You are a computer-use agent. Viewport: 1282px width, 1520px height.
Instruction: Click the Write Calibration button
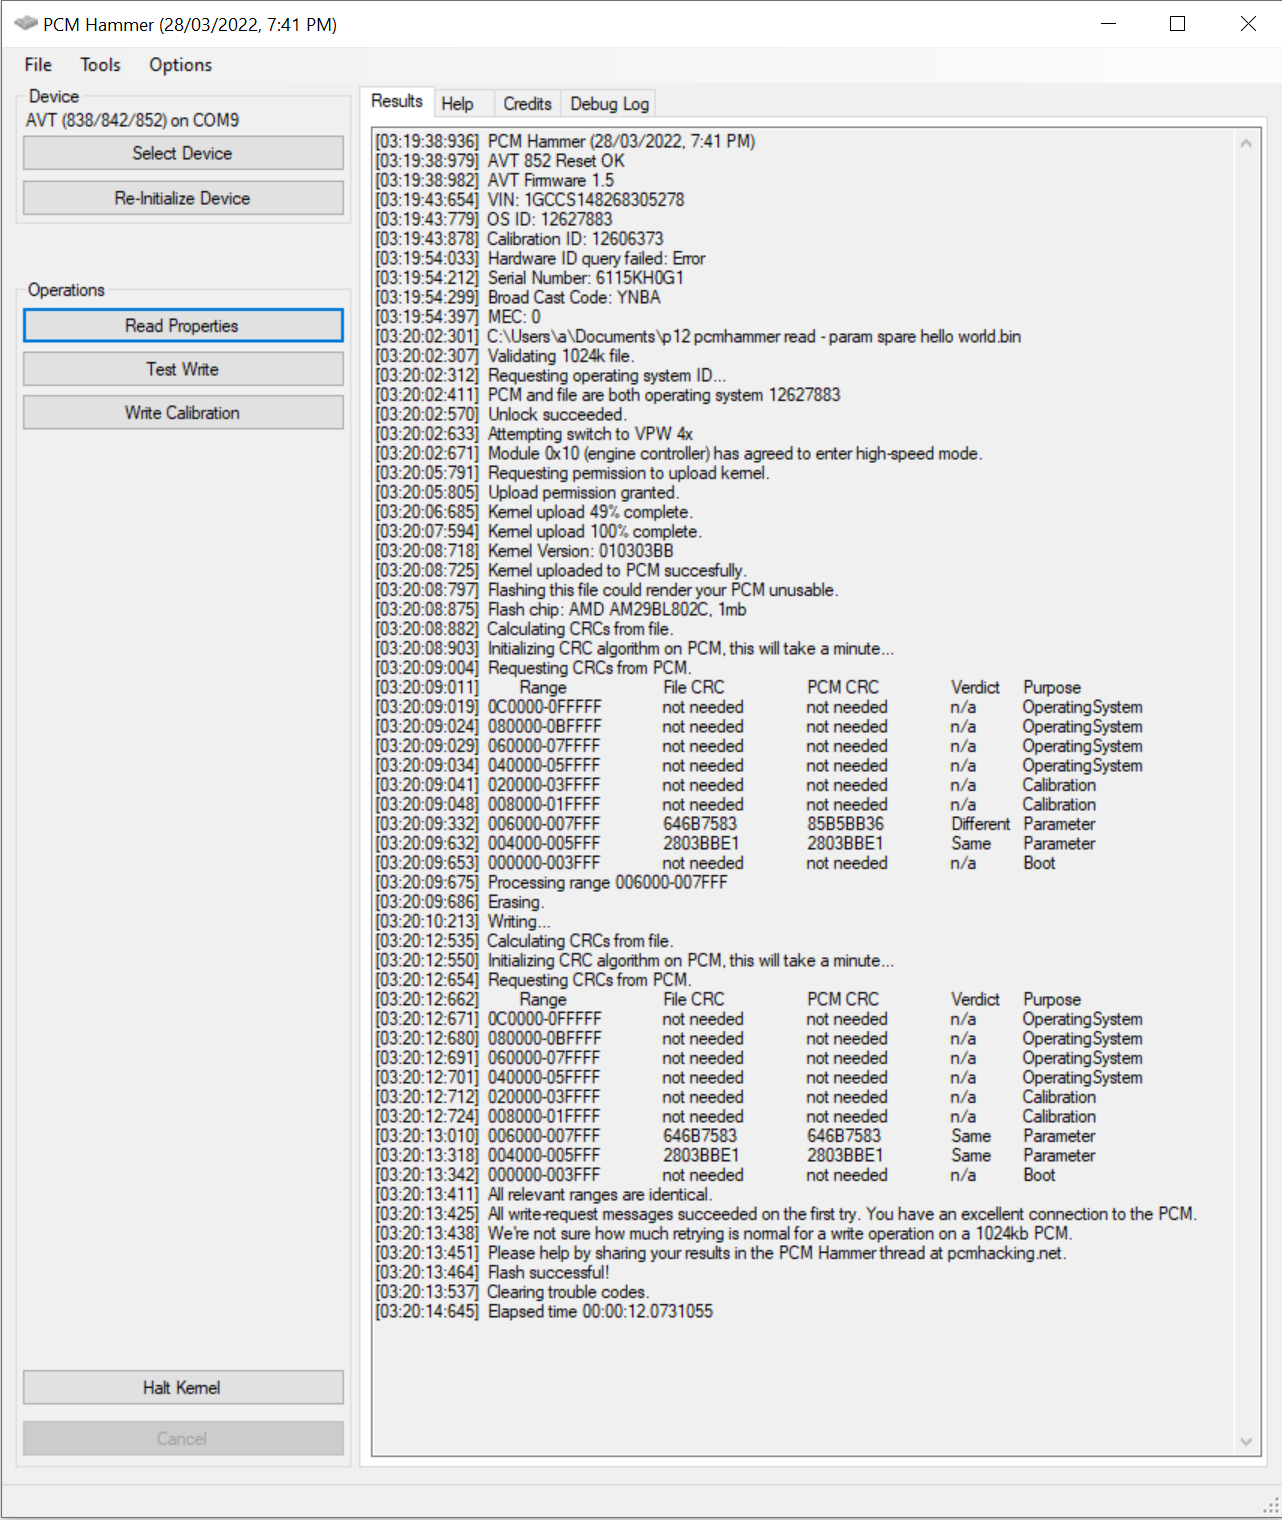click(183, 413)
